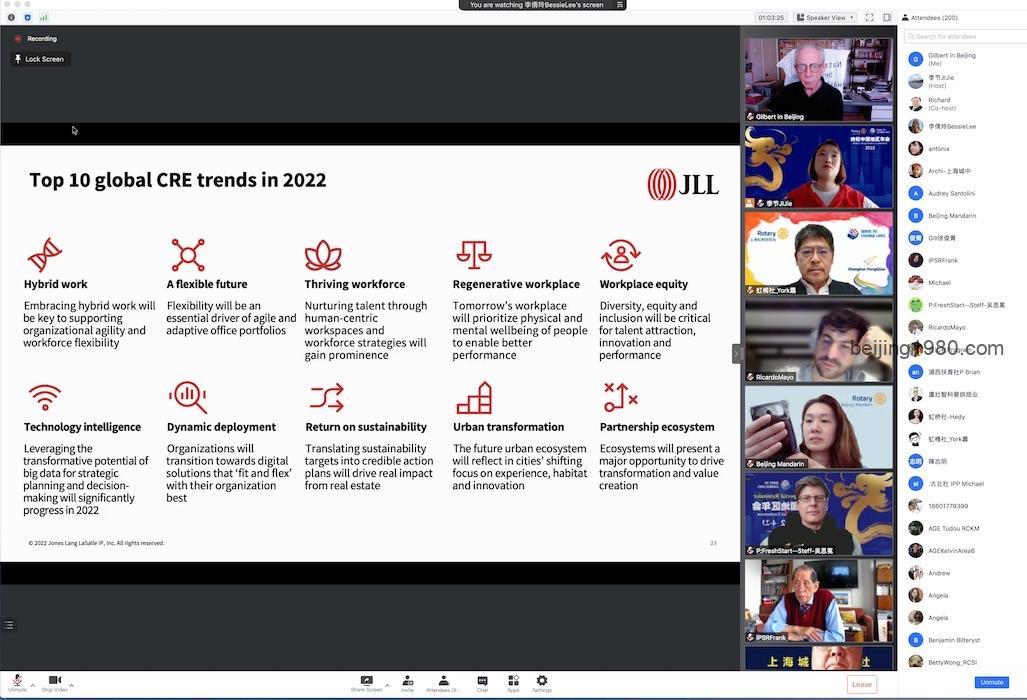Screen dimensions: 1027x700
Task: Open the Chat panel
Action: point(483,683)
